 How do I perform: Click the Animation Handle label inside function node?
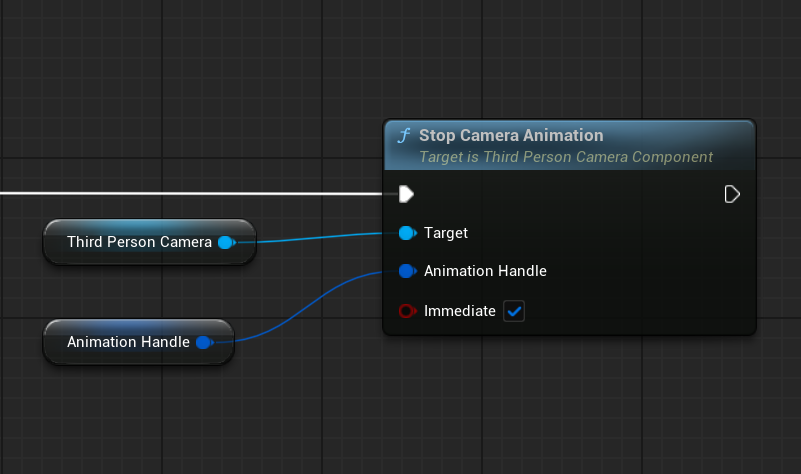[x=485, y=271]
